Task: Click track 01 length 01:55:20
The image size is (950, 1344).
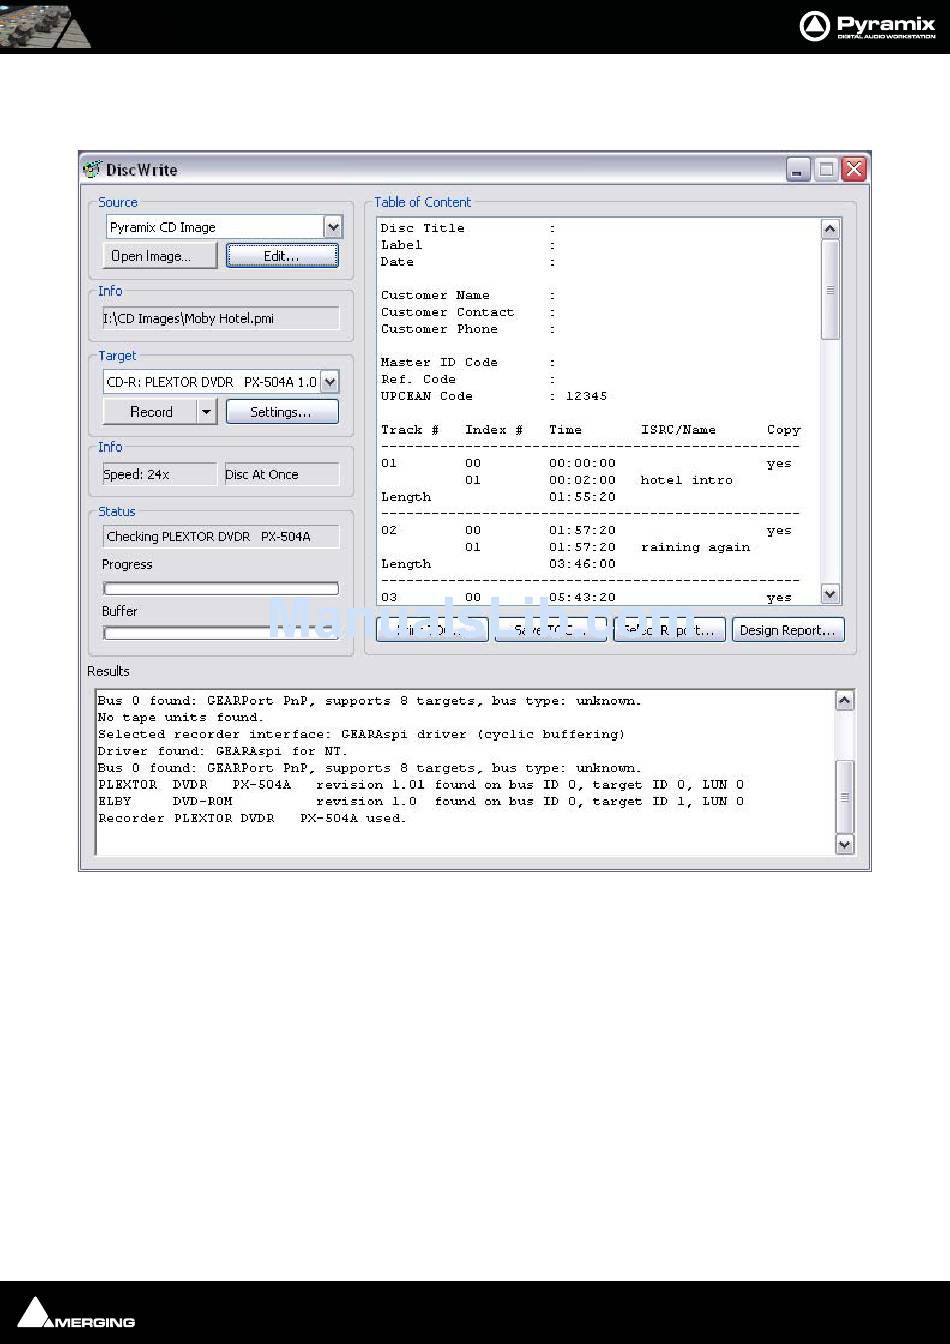Action: coord(582,497)
